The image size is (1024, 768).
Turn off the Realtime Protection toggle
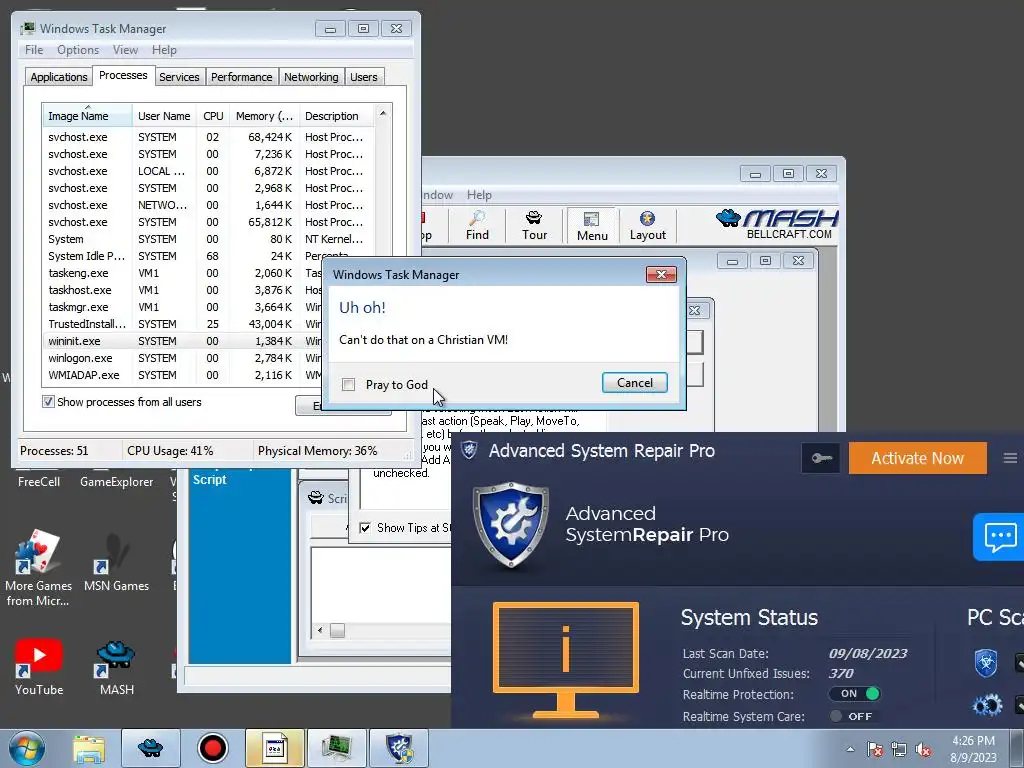(x=856, y=694)
